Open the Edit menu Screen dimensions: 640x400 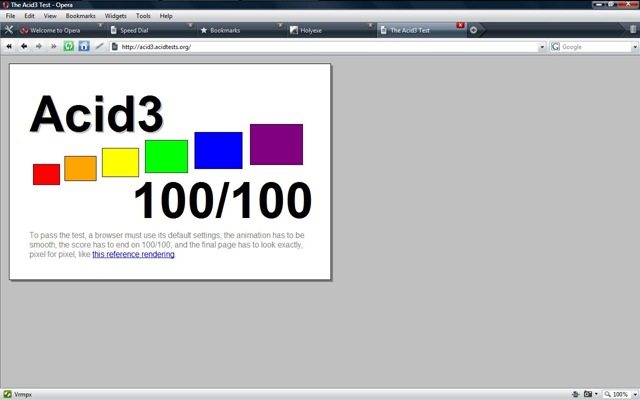point(29,16)
